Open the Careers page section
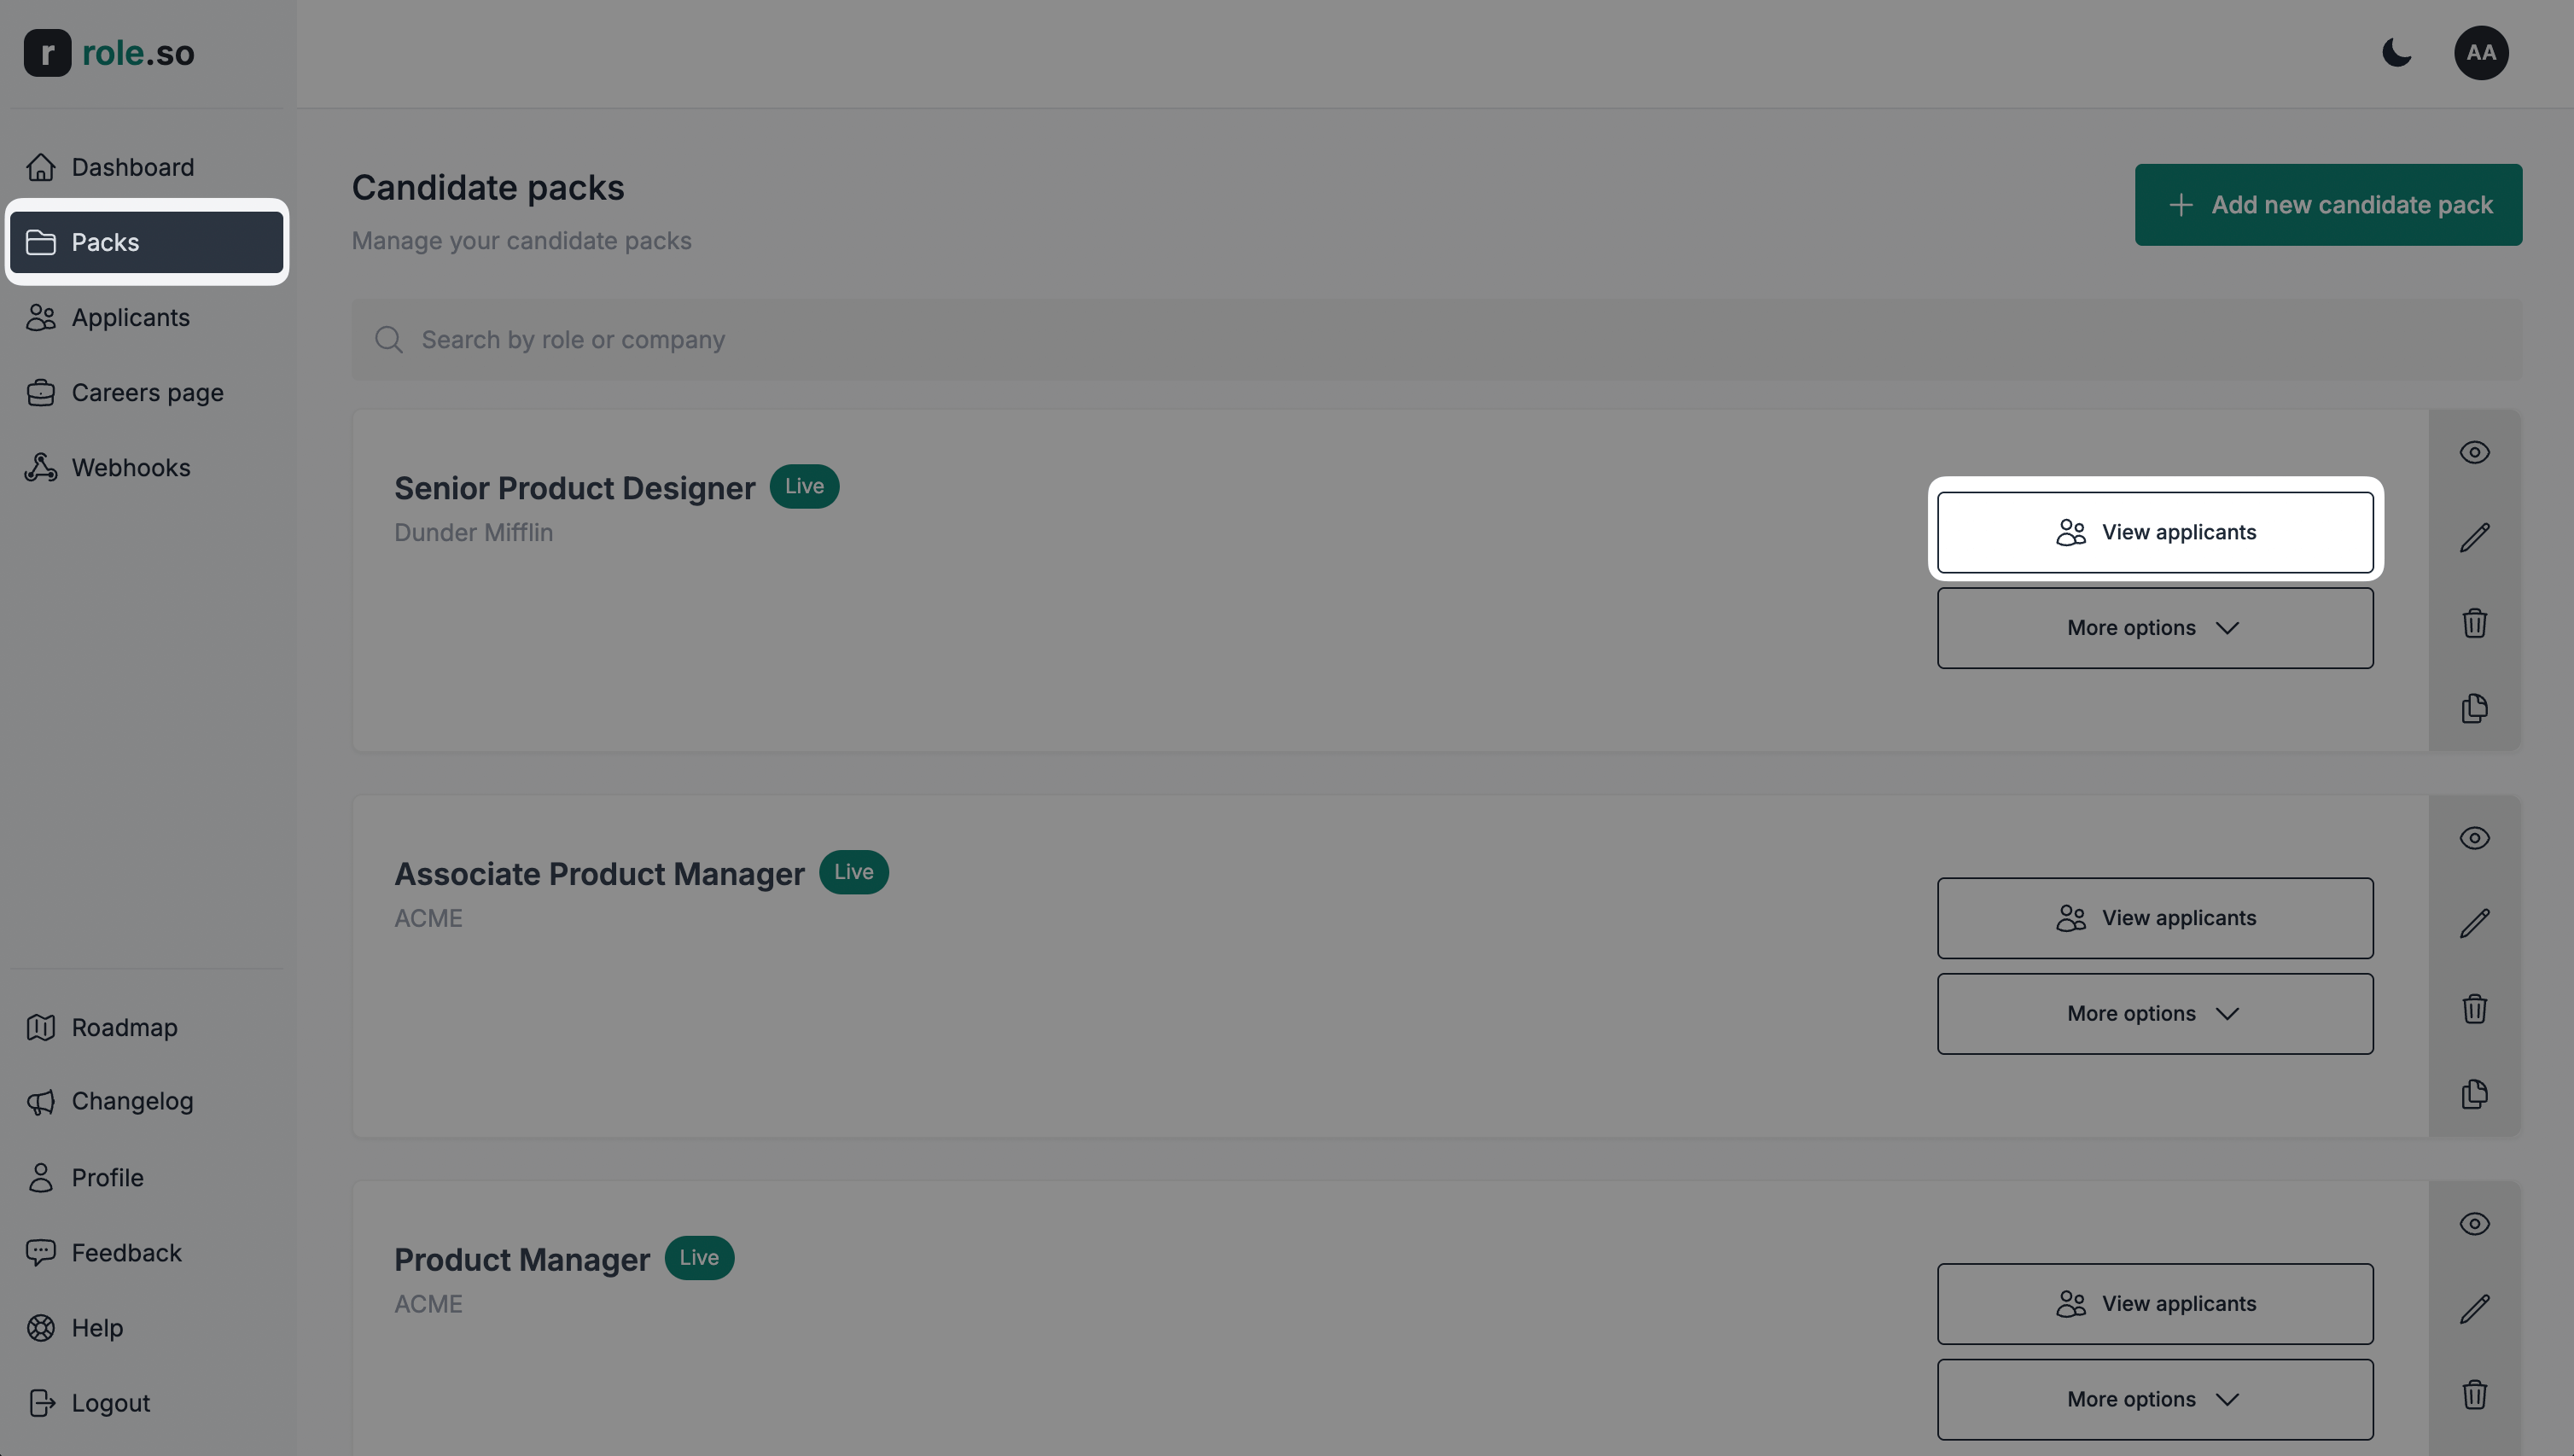This screenshot has width=2574, height=1456. click(x=147, y=392)
